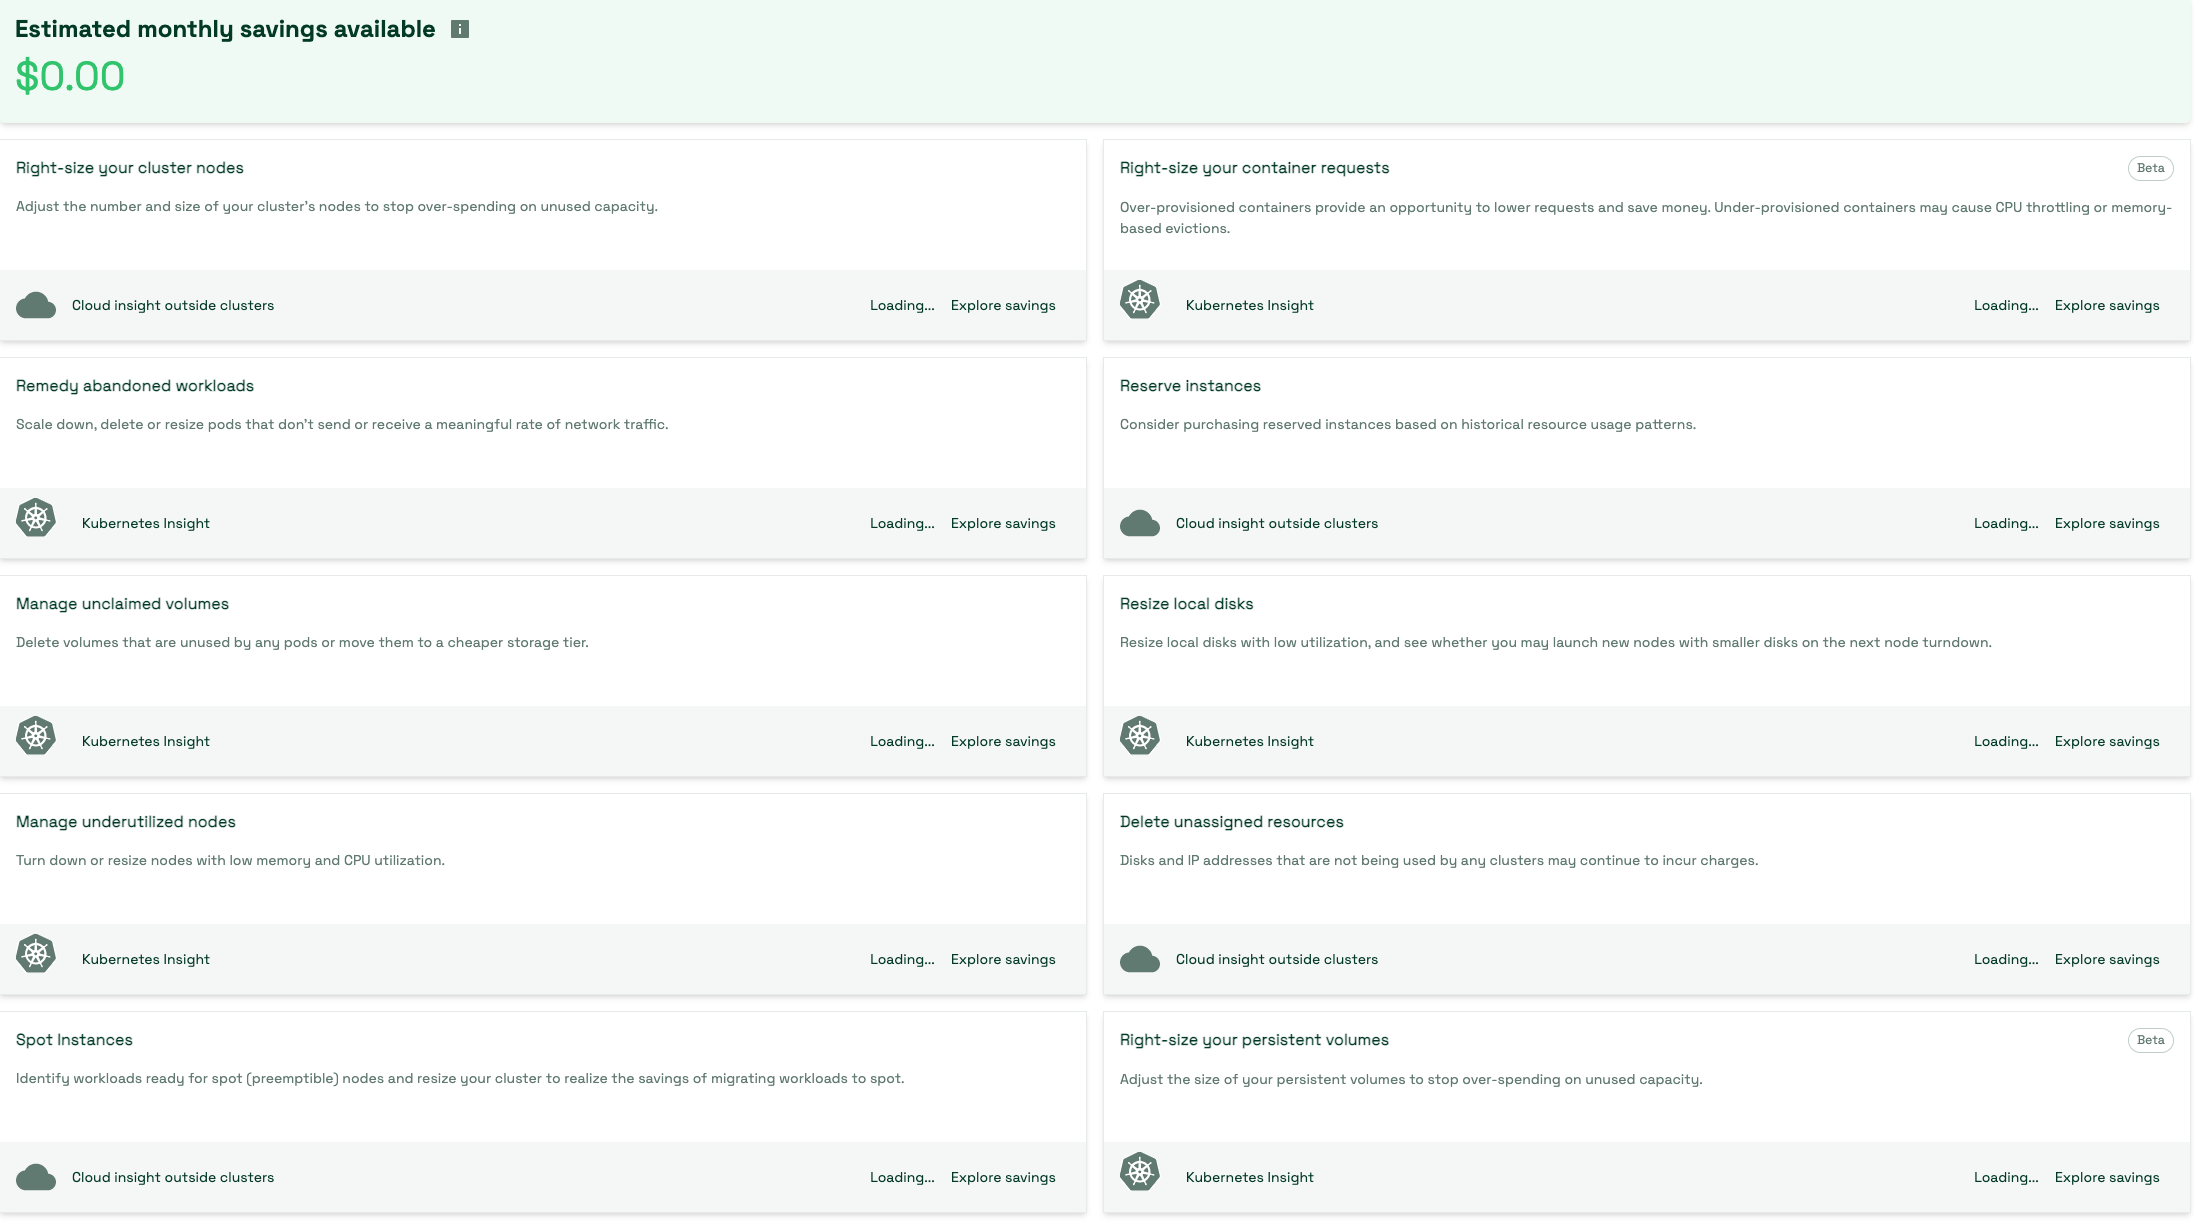Click Kubernetes icon in persistent volumes card
The width and height of the screenshot is (2194, 1225).
pyautogui.click(x=1140, y=1172)
